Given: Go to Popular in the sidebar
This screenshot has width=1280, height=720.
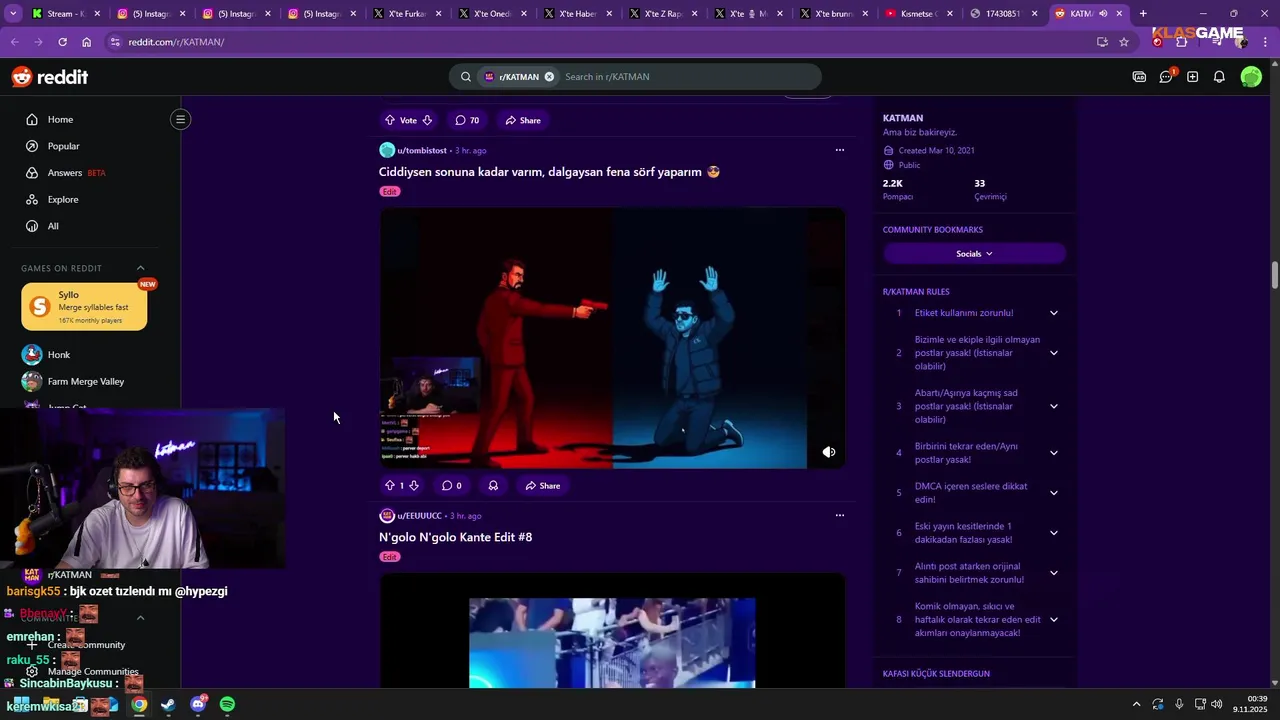Looking at the screenshot, I should point(63,146).
